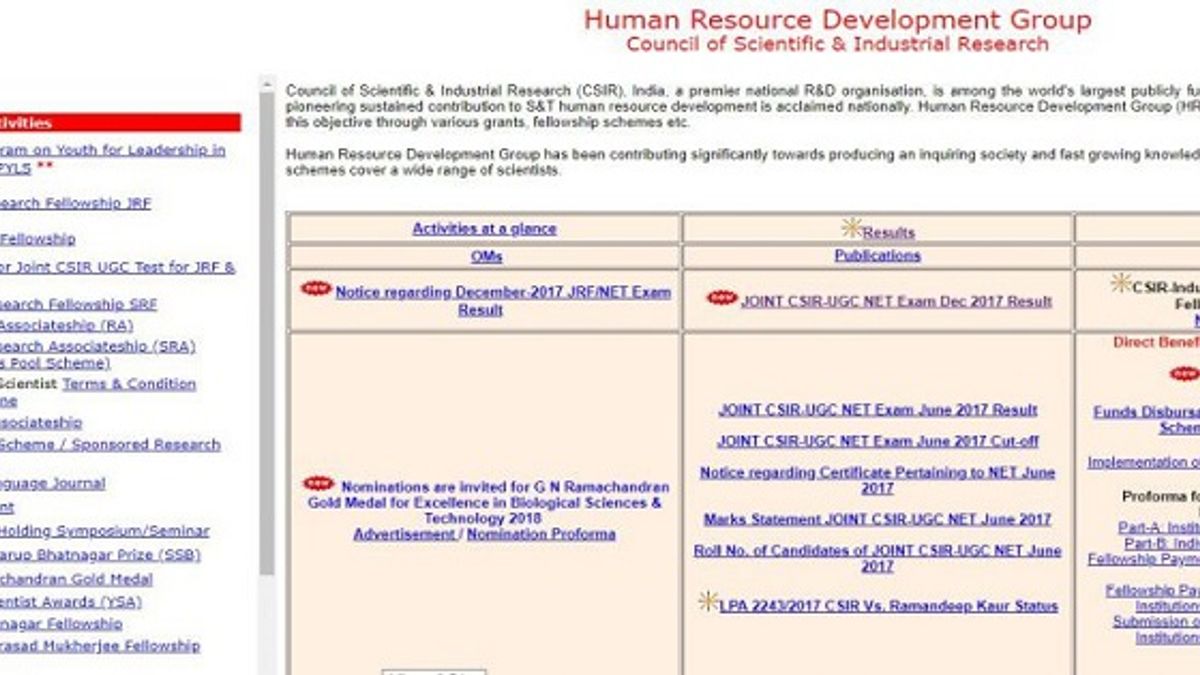Open the Nomination Proforma link
This screenshot has height=675, width=1200.
coord(541,535)
